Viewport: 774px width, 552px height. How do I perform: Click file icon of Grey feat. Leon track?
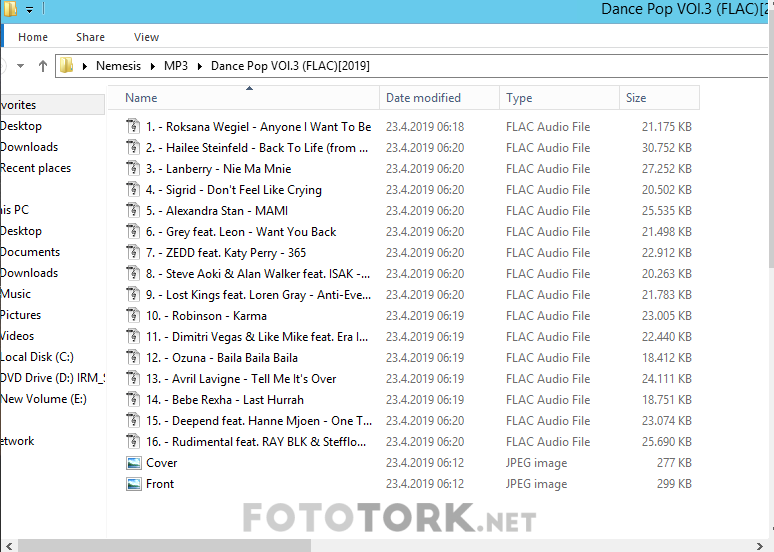tap(133, 231)
